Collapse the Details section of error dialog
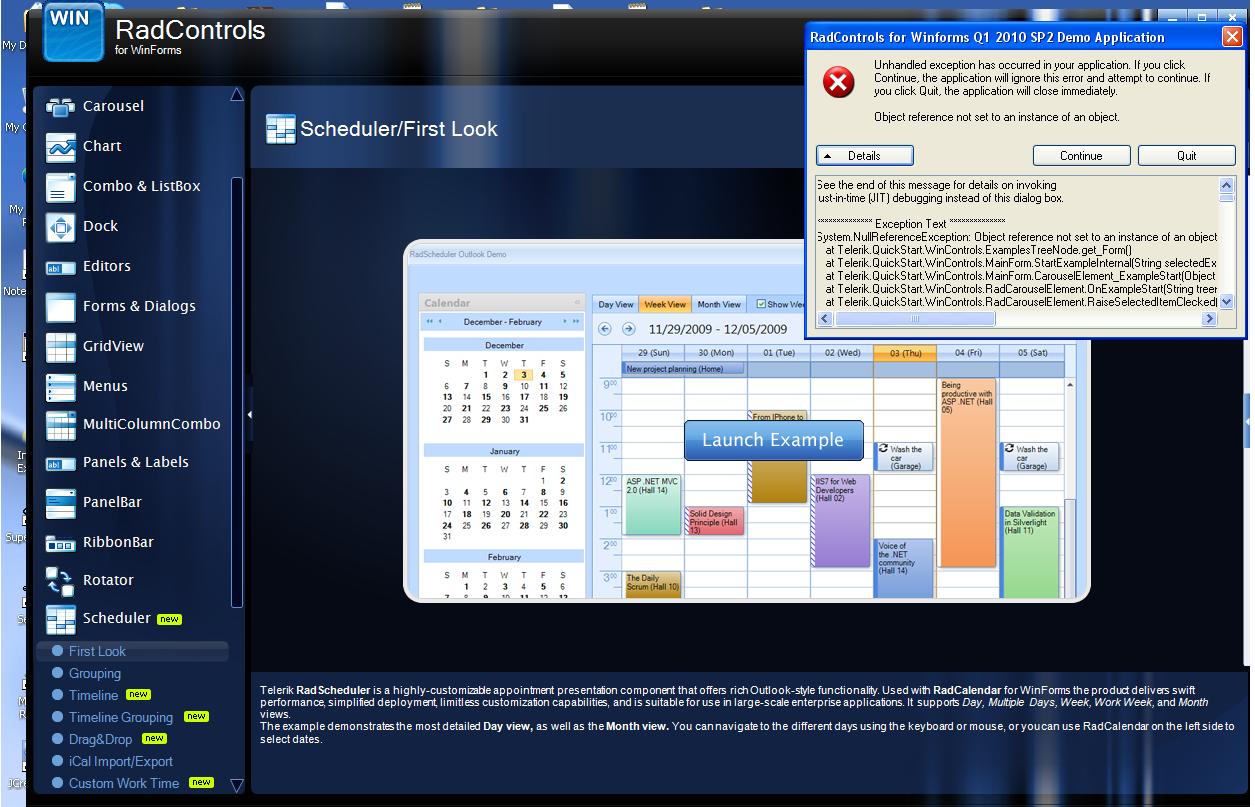 864,156
